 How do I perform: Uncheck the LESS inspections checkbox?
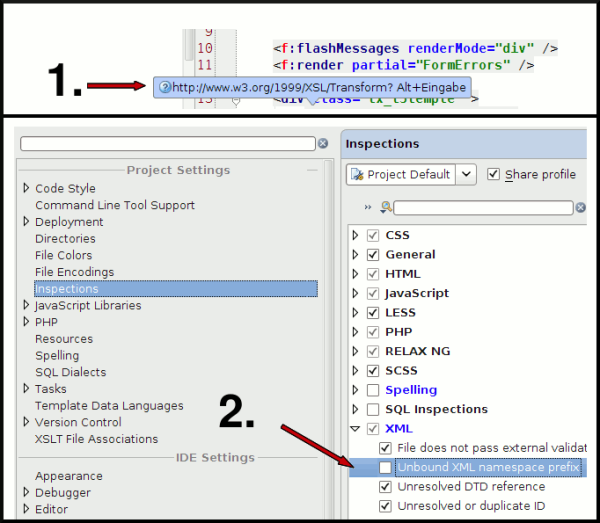(373, 313)
